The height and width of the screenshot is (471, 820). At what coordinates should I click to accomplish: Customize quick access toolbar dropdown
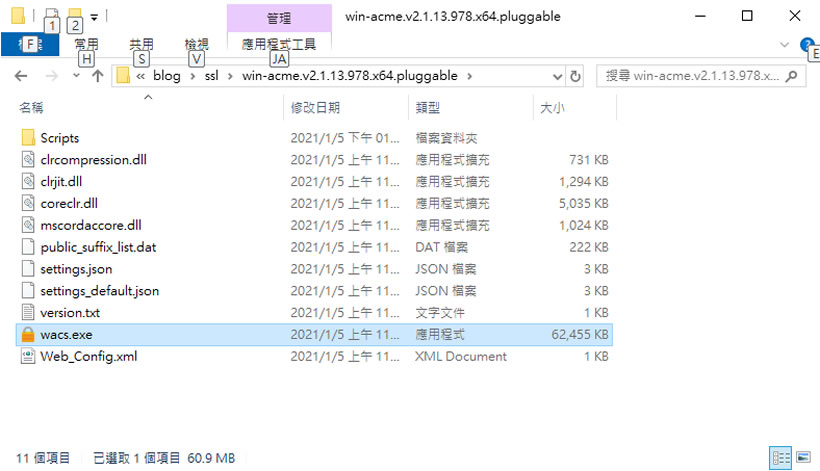coord(94,17)
